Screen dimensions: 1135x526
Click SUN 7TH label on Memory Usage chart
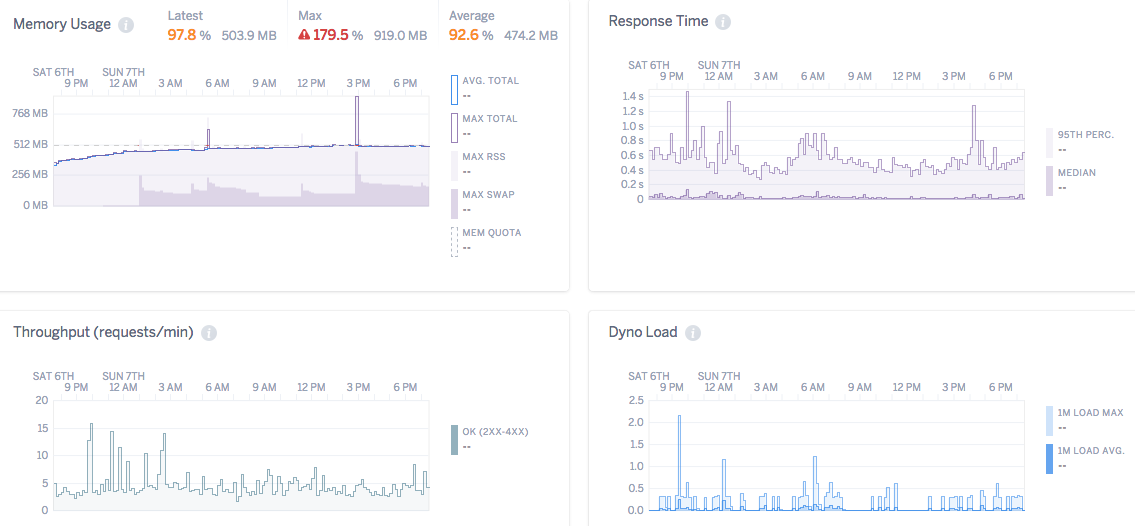(123, 72)
